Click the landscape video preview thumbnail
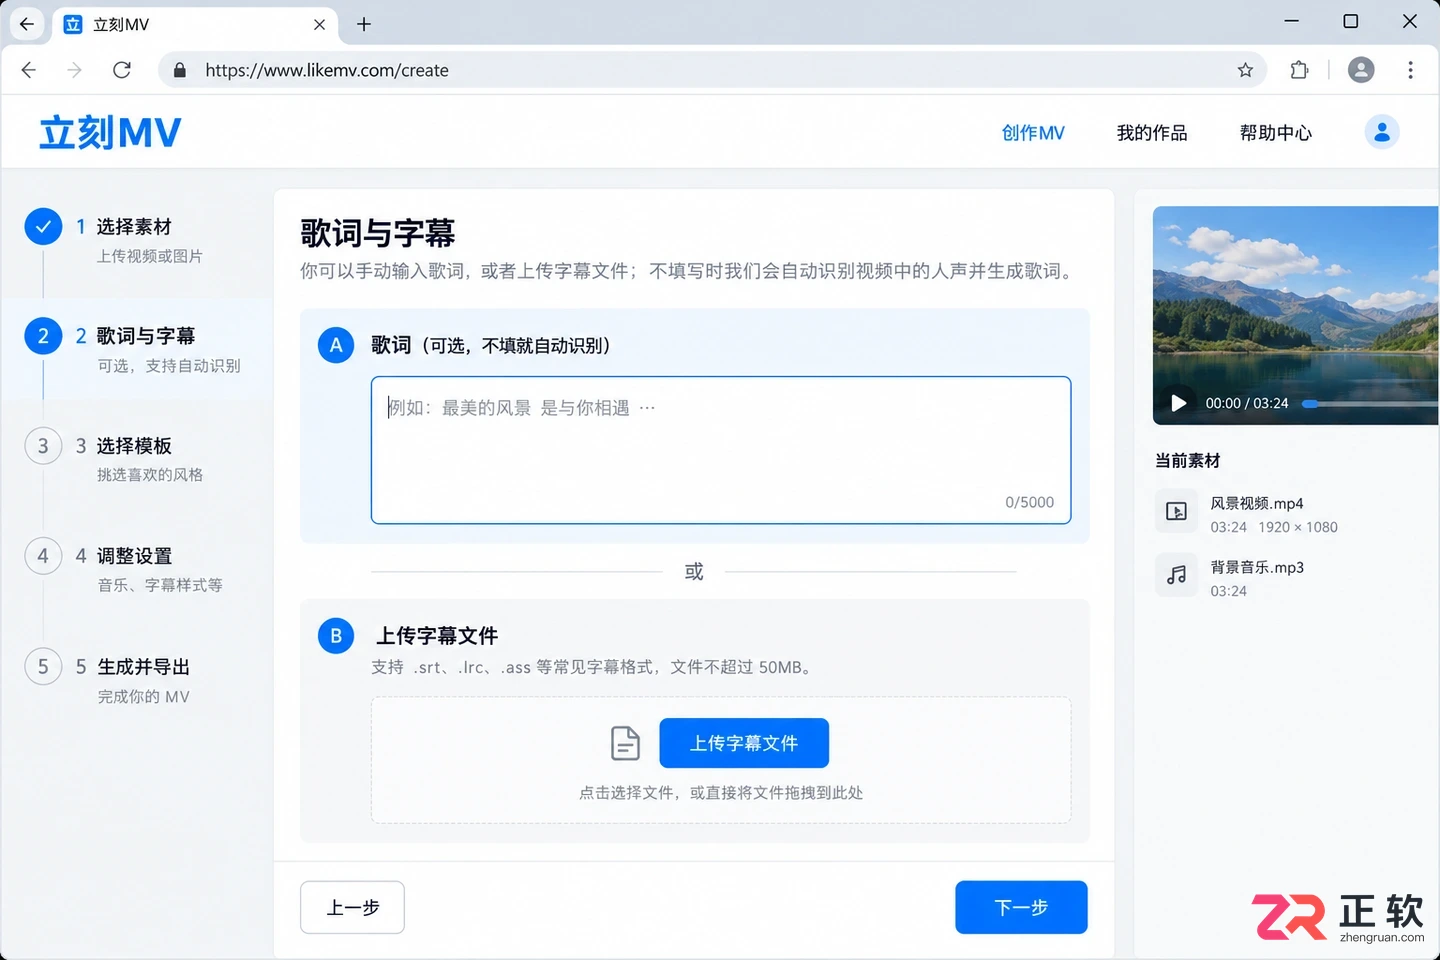This screenshot has width=1440, height=960. (x=1296, y=315)
